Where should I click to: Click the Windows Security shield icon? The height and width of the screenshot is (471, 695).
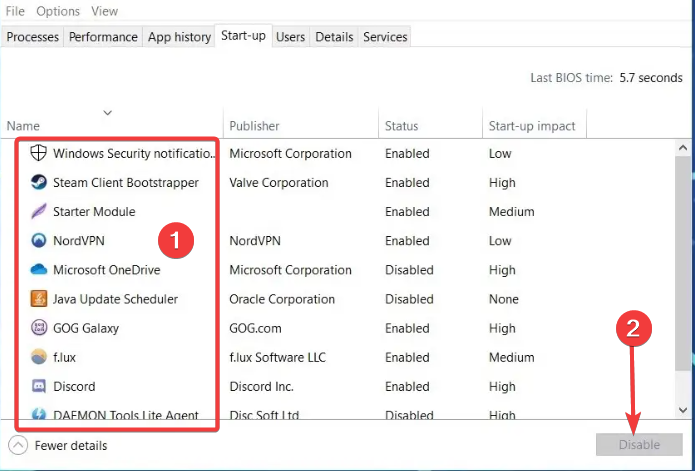[39, 153]
